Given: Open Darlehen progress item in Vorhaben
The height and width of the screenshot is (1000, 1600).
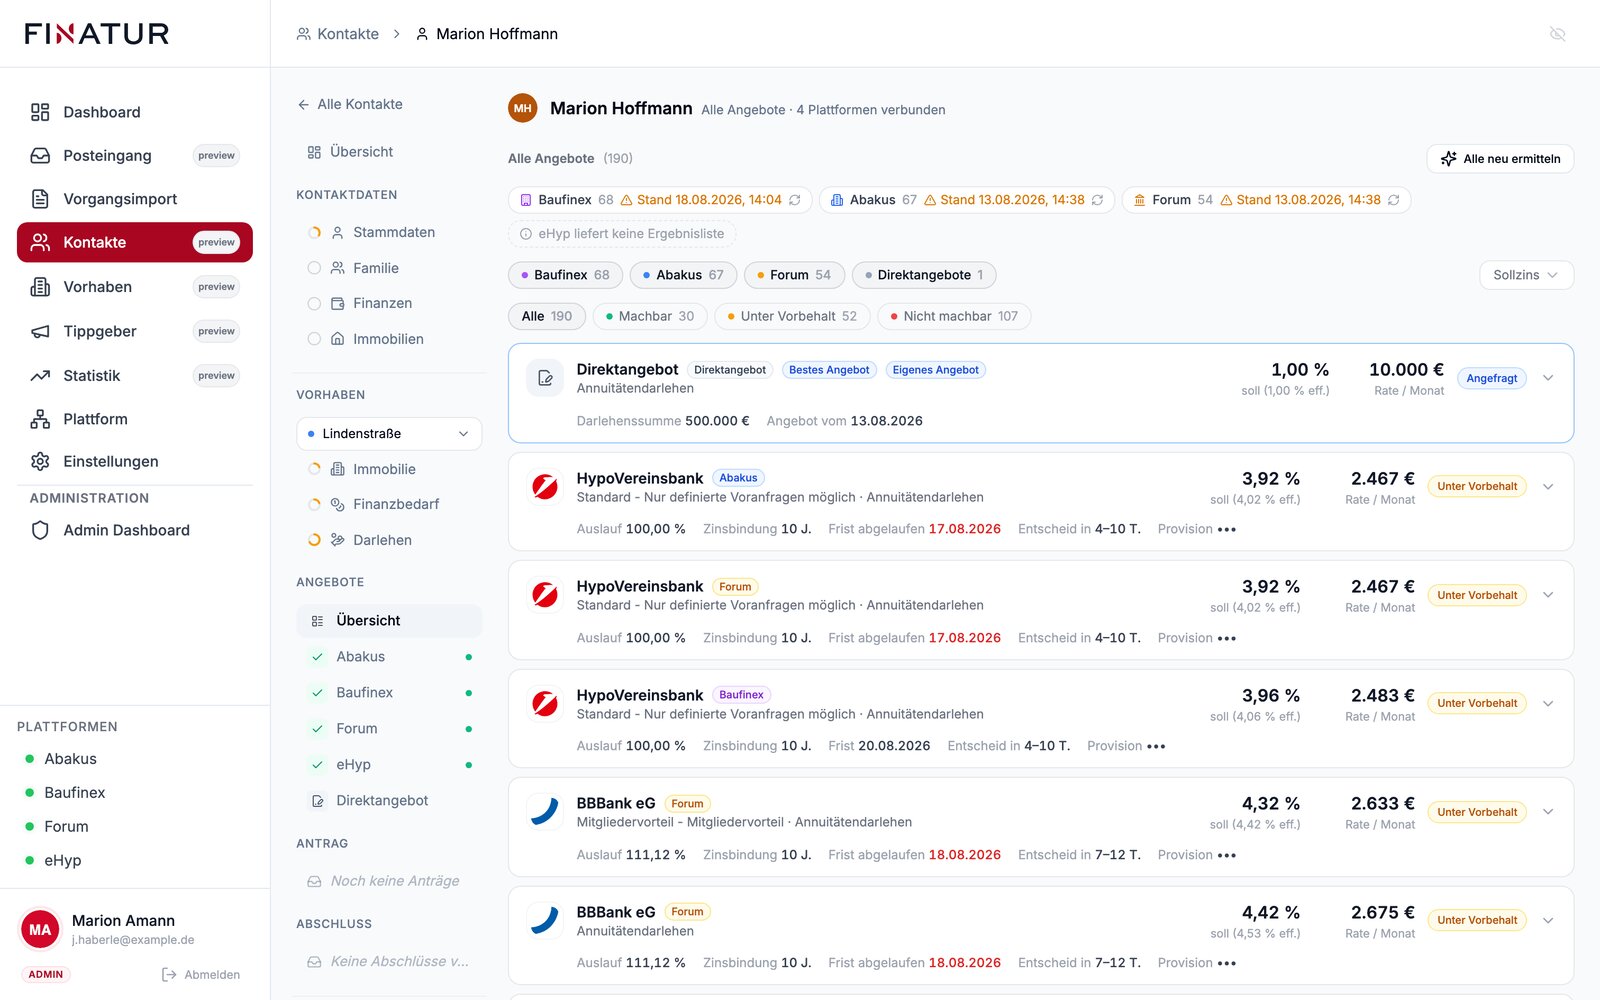Looking at the screenshot, I should click(x=389, y=540).
